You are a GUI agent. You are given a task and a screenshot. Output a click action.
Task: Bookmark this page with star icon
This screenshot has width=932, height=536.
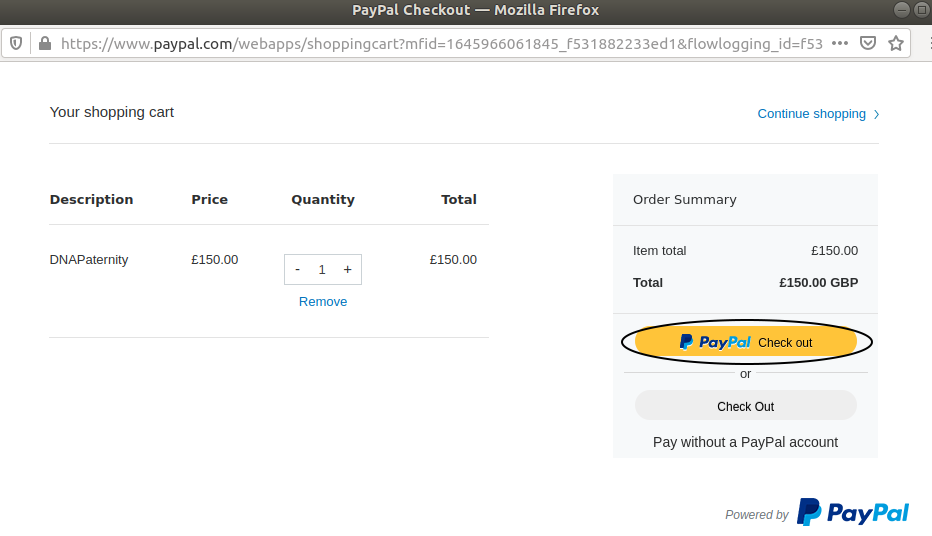coord(896,43)
